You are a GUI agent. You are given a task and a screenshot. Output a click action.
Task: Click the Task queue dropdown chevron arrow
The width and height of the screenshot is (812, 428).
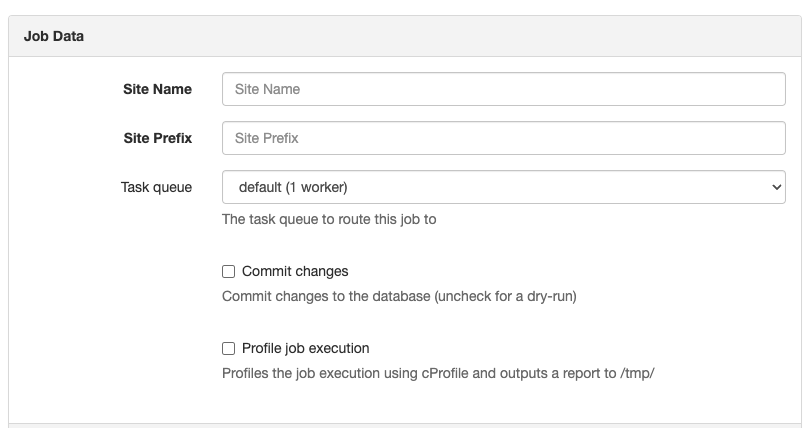776,187
